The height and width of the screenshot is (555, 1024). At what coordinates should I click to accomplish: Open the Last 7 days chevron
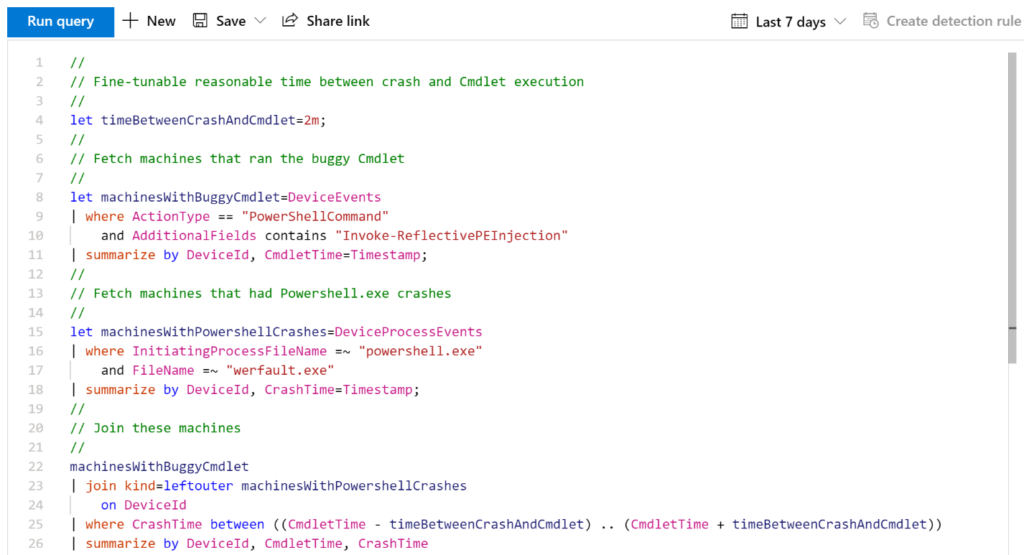840,21
